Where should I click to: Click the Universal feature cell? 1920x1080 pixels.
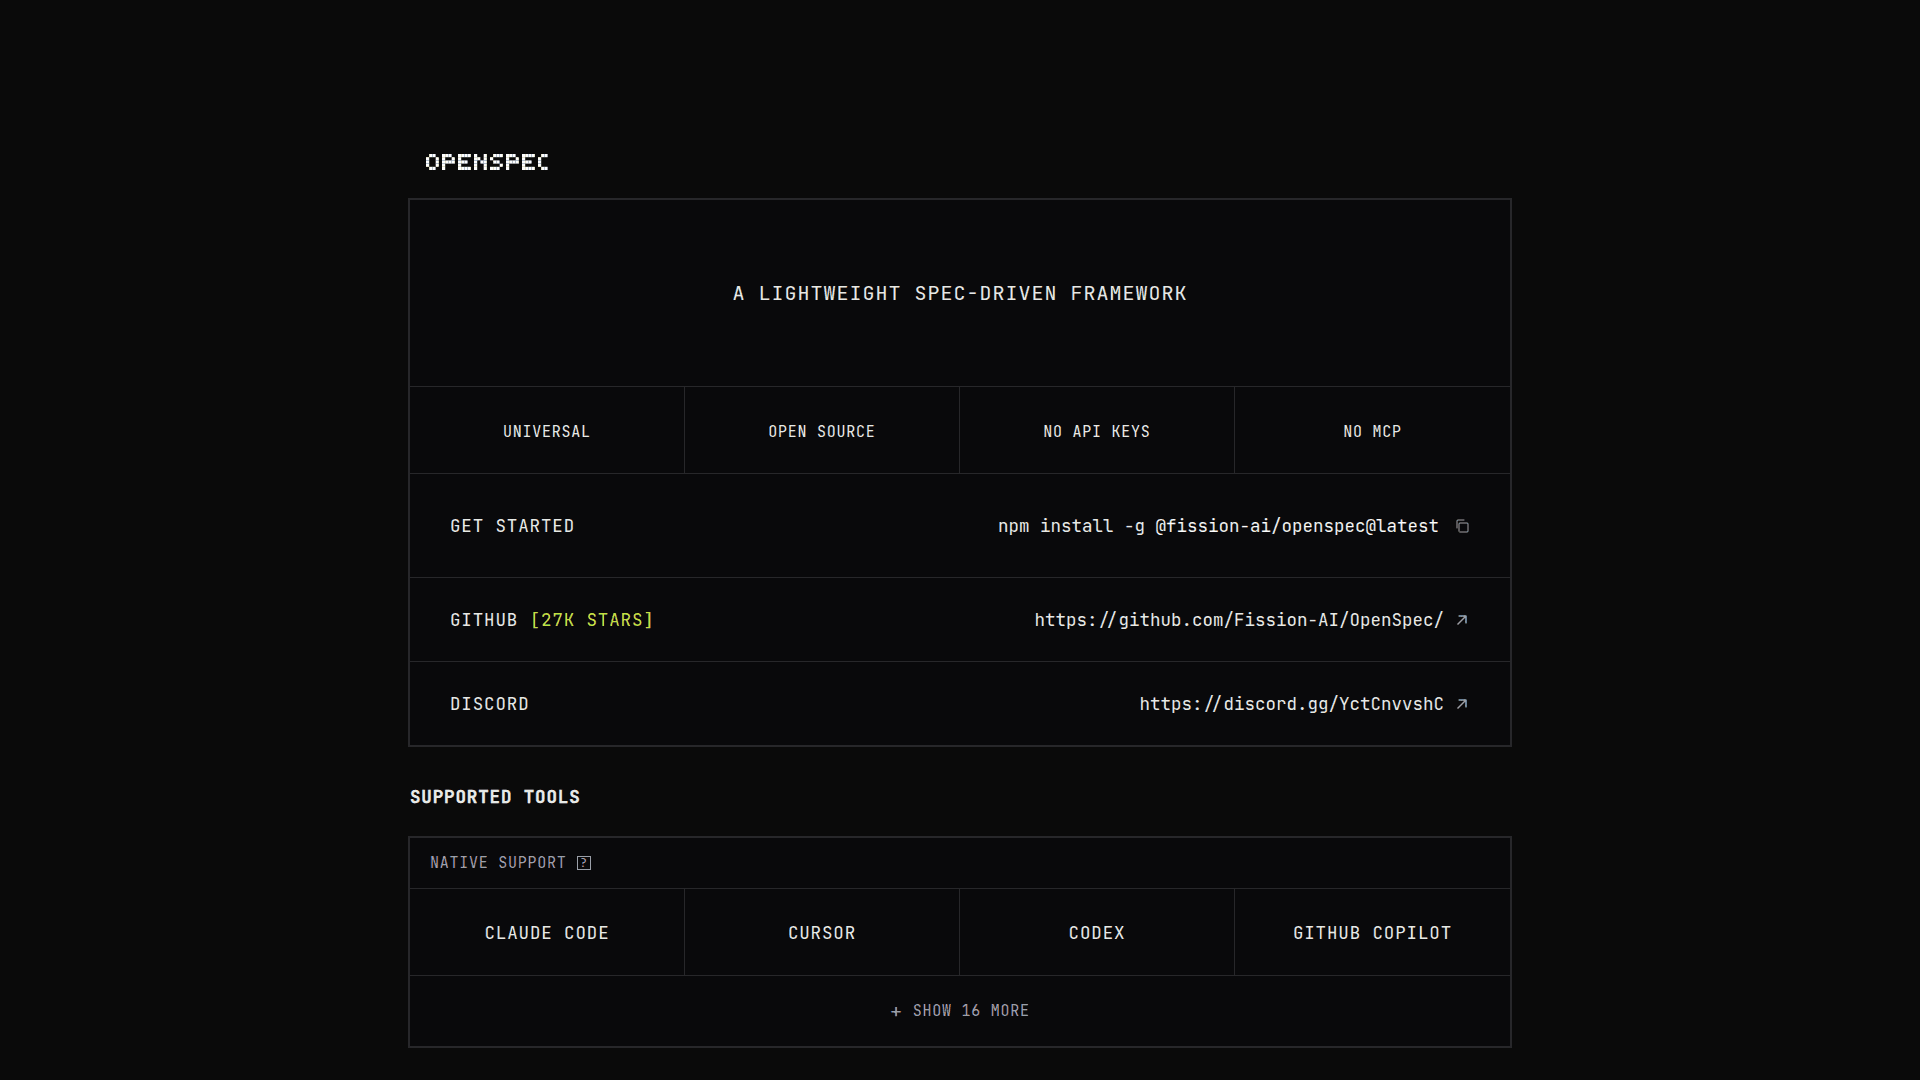[x=547, y=431]
